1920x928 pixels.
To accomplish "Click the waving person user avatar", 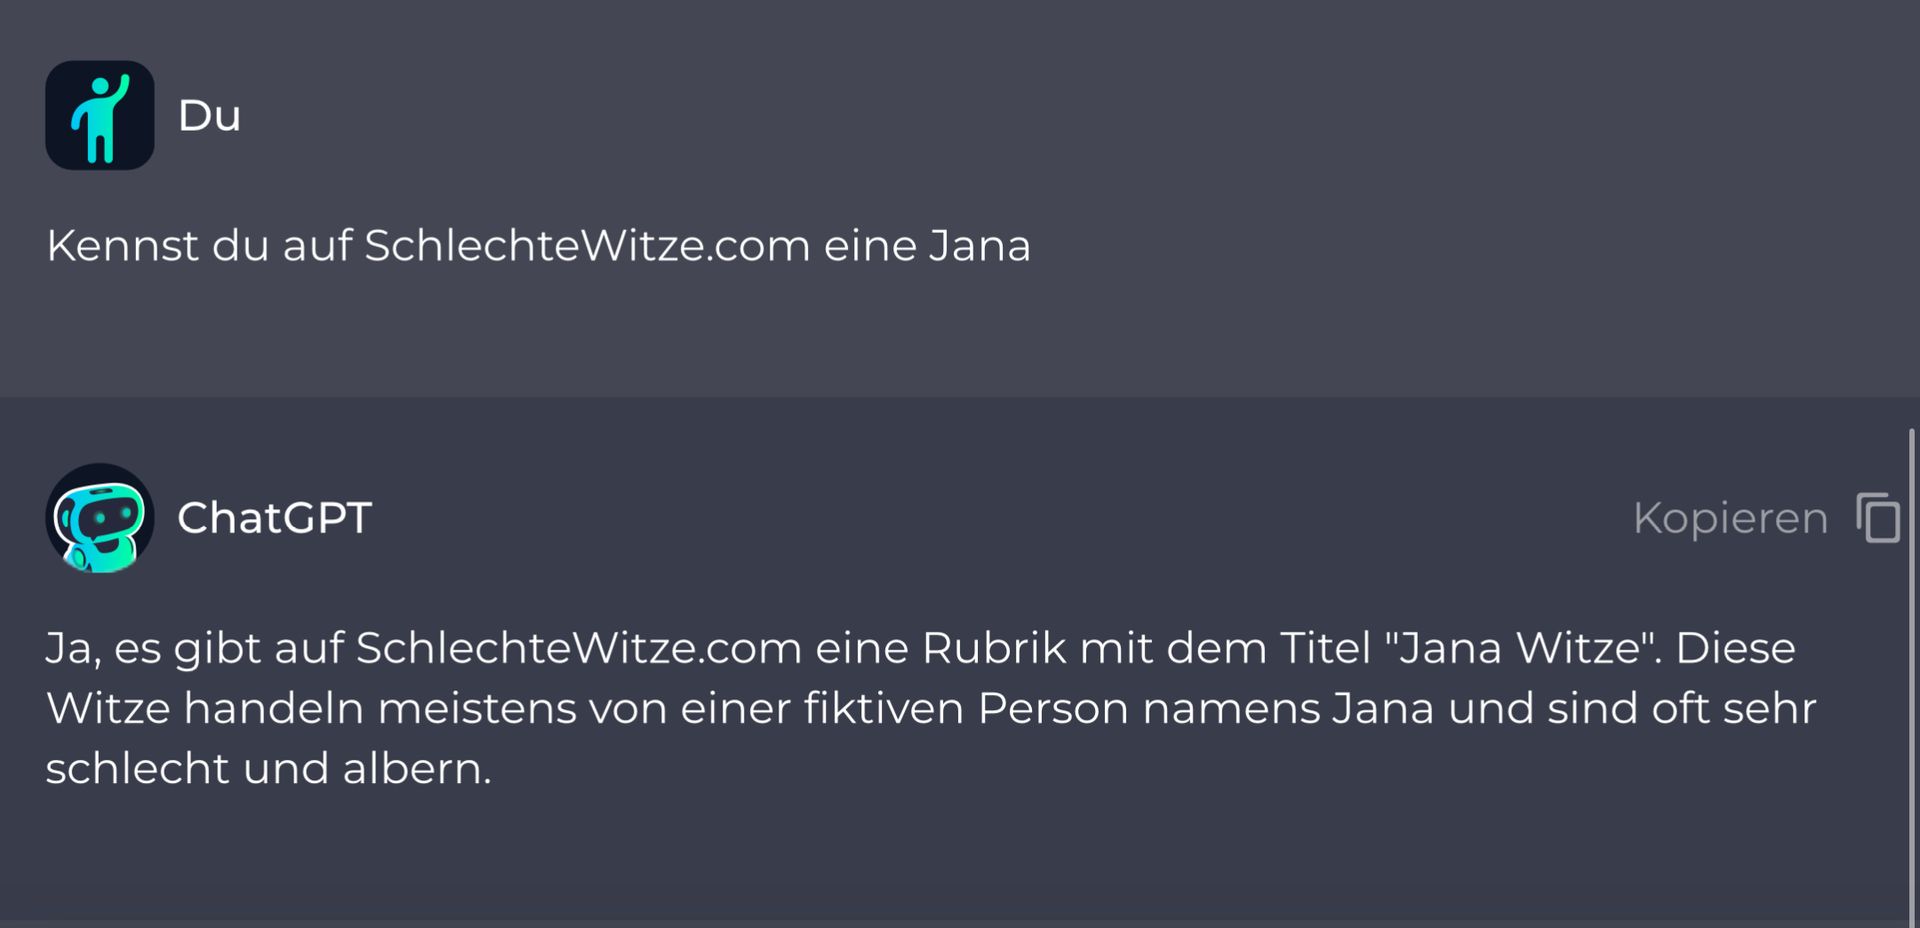I will (x=100, y=115).
